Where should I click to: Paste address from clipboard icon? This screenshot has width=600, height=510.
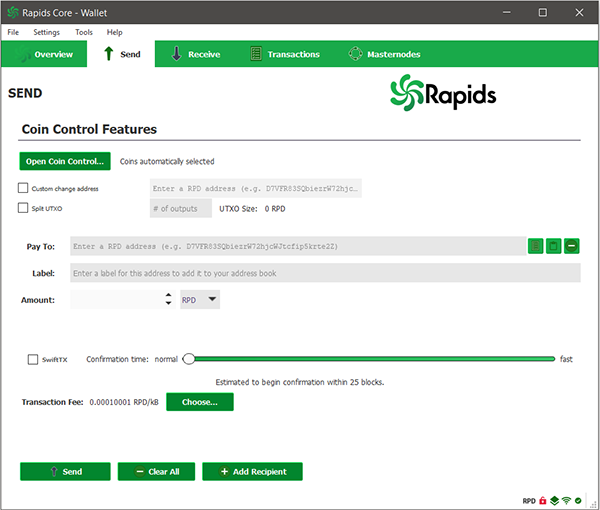pos(553,246)
